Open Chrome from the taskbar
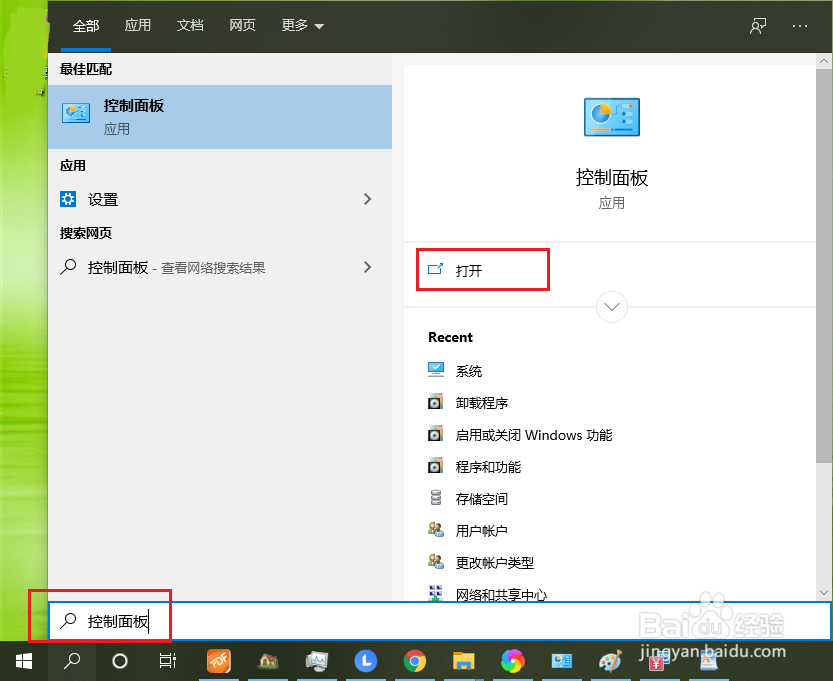833x681 pixels. tap(415, 661)
